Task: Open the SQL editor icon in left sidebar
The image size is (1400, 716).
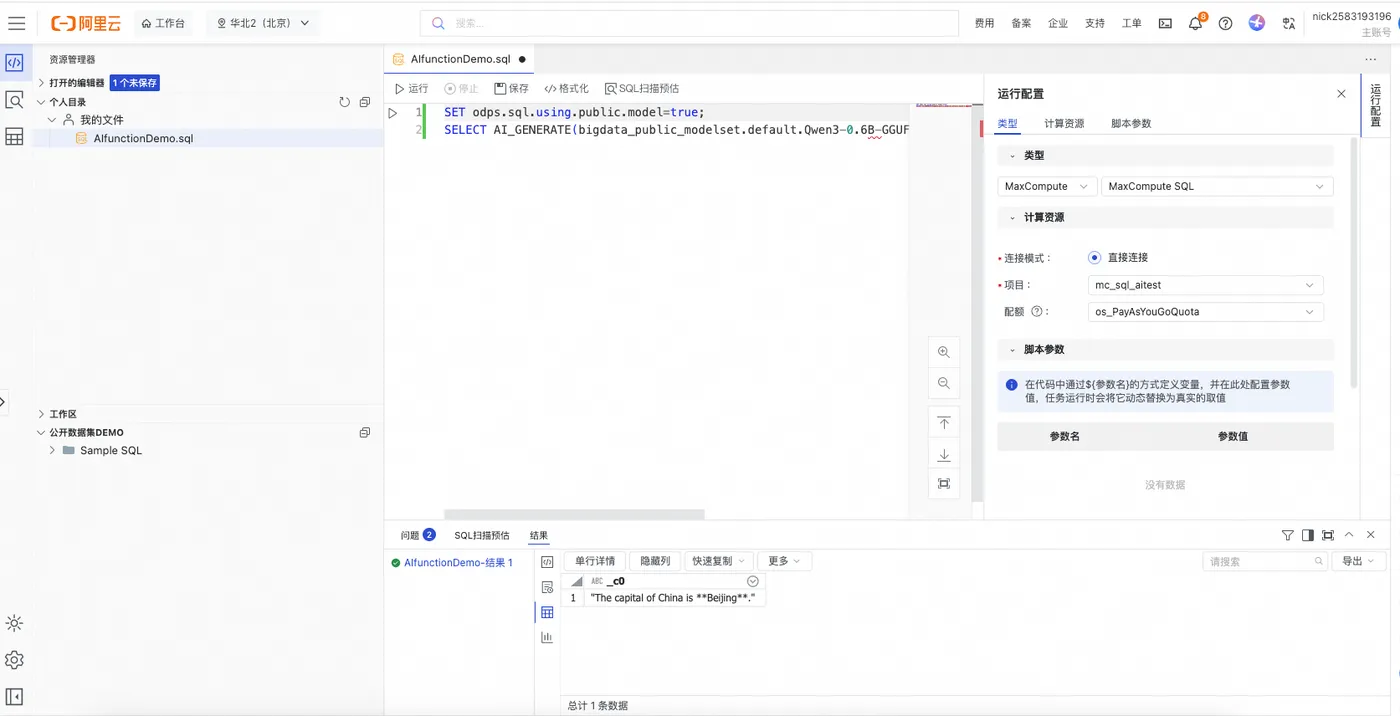Action: tap(13, 62)
